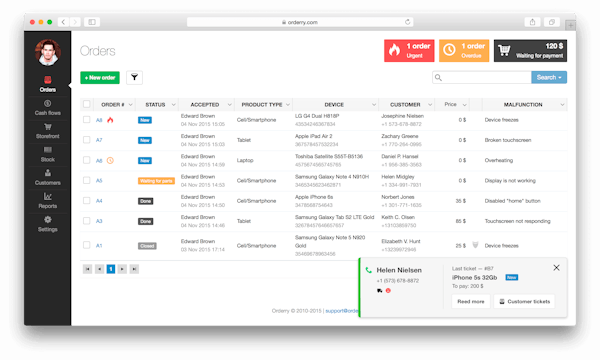The image size is (600, 360).
Task: Go to previous page of orders
Action: (x=99, y=269)
